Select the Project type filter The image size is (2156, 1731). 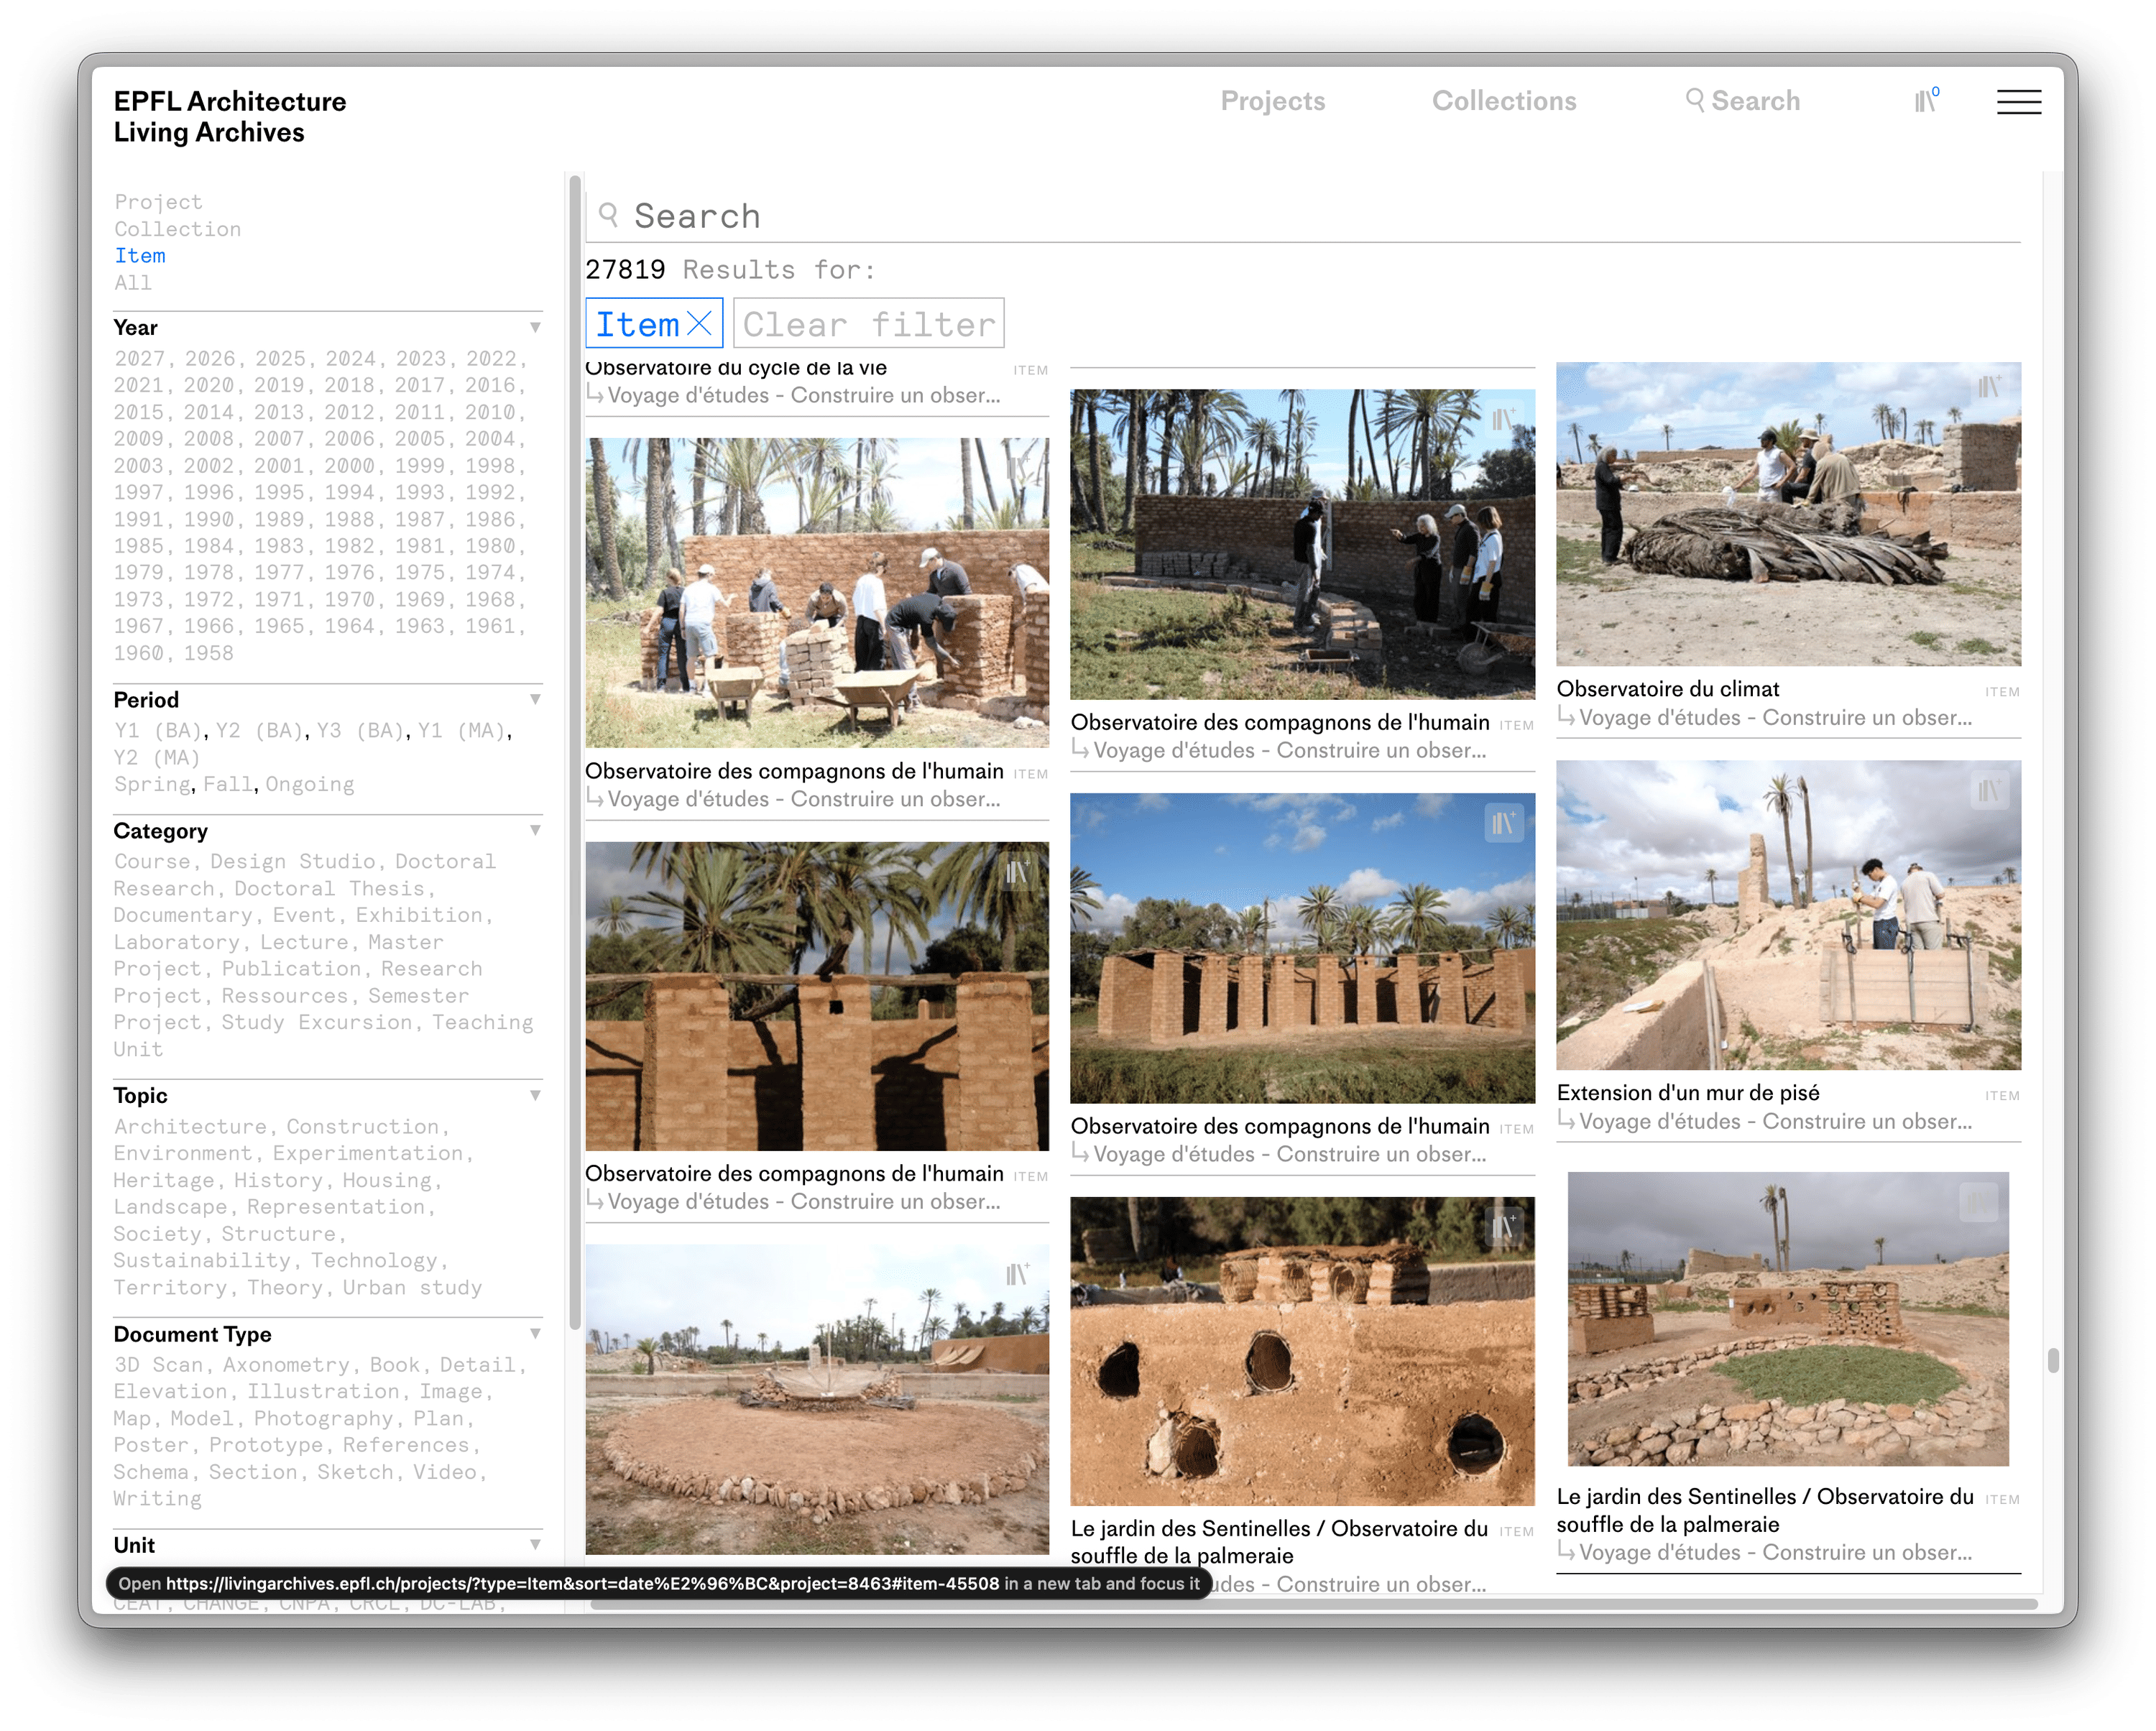coord(158,202)
